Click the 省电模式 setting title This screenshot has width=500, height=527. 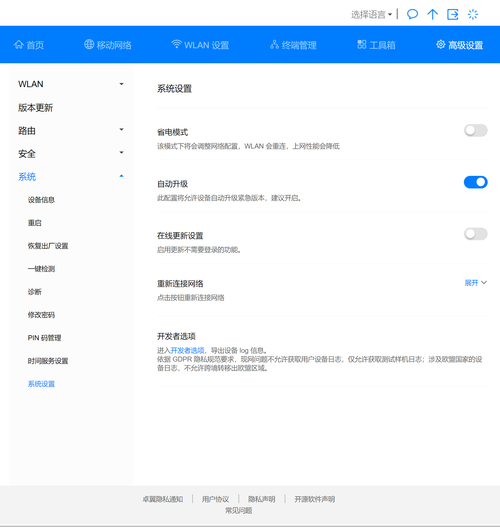(172, 132)
